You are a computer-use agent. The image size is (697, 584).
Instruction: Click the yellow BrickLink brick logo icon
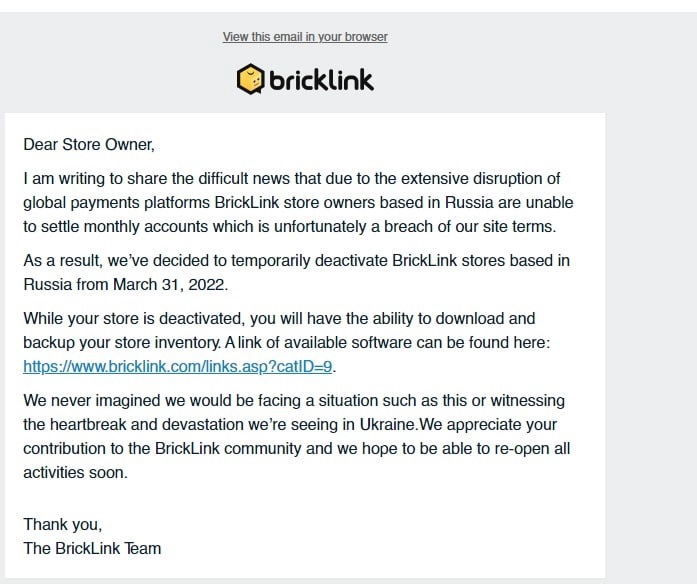tap(250, 79)
